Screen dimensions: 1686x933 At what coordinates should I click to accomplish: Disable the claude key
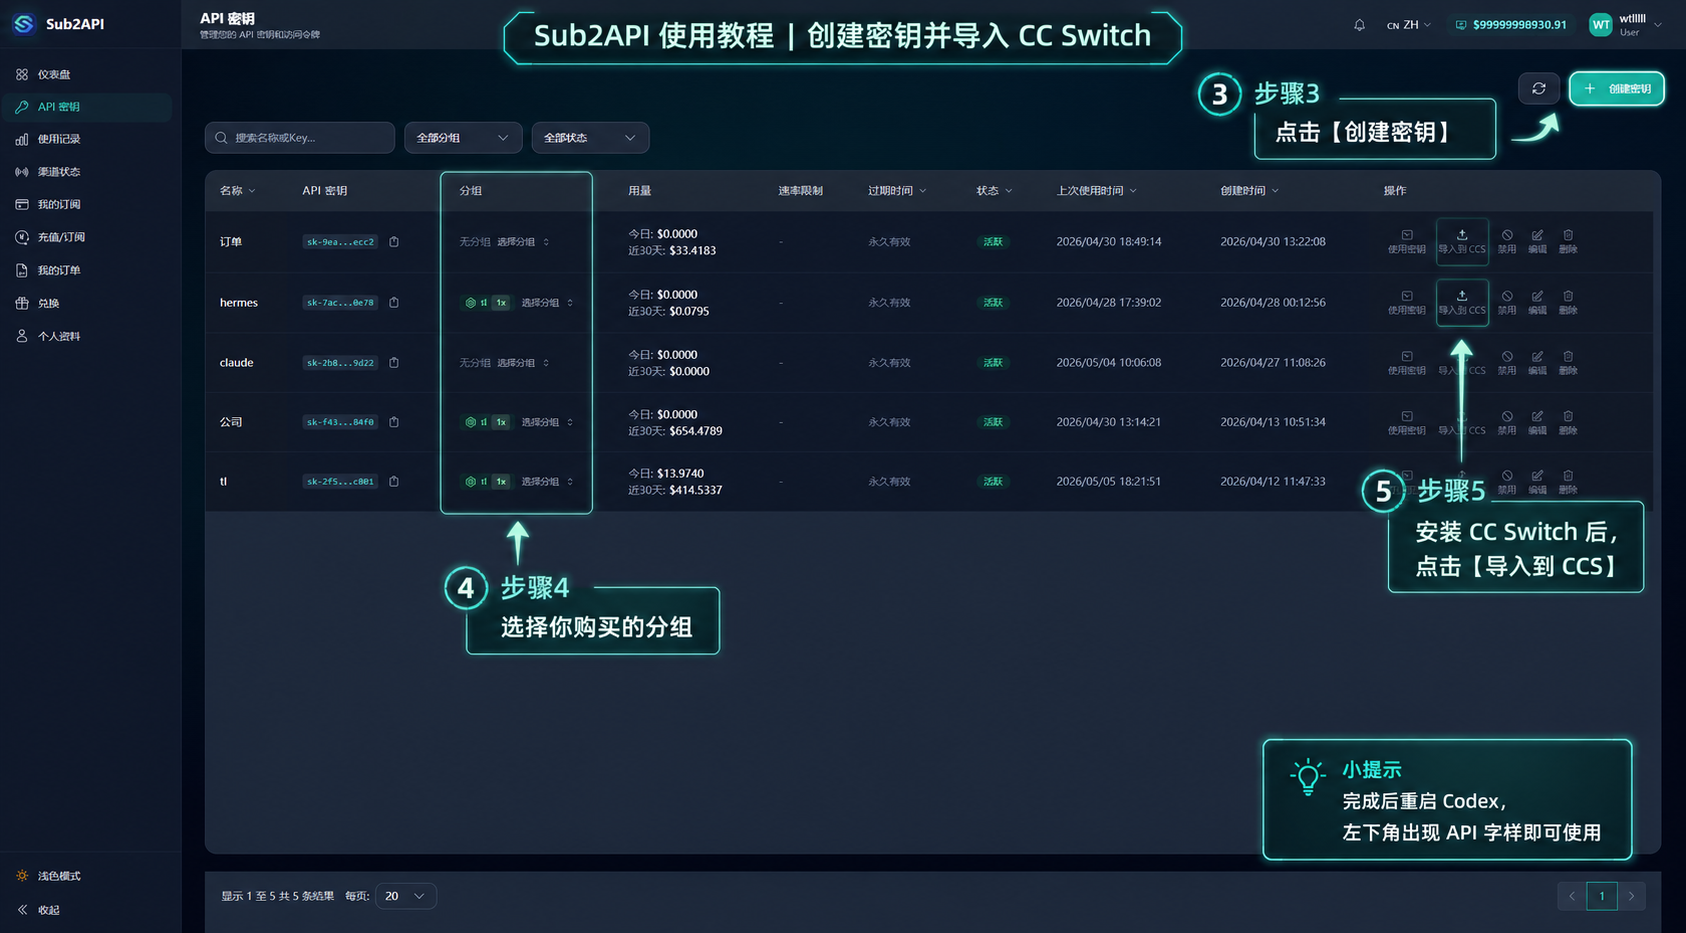click(x=1507, y=363)
